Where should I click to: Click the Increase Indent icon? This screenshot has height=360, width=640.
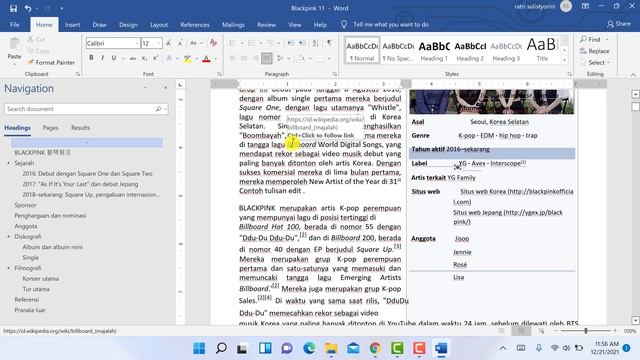[x=302, y=43]
